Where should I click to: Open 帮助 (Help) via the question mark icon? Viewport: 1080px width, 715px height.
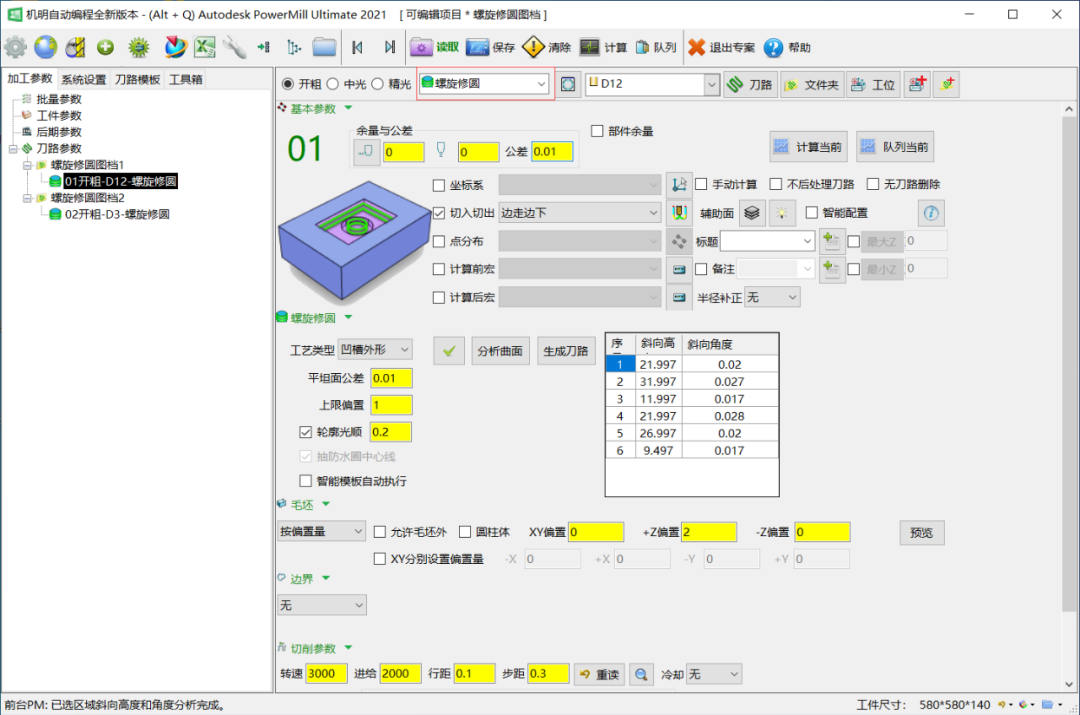click(x=774, y=47)
